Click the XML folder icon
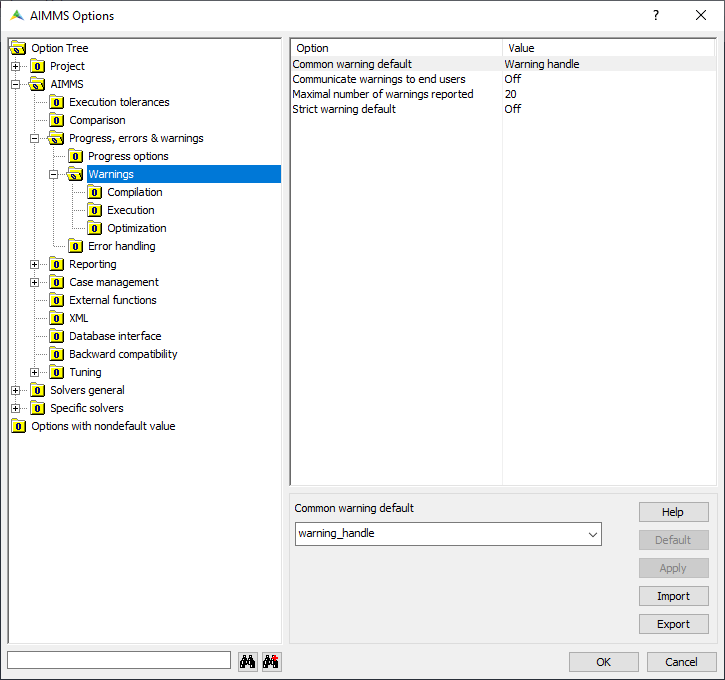The height and width of the screenshot is (680, 725). pos(56,319)
